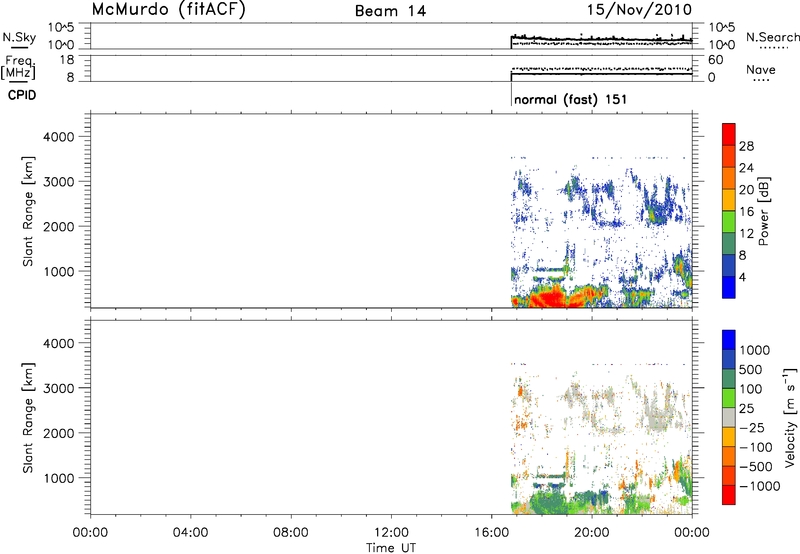Click the 18 tick on frequency axis
Screen dimensions: 800x554
[x=68, y=60]
